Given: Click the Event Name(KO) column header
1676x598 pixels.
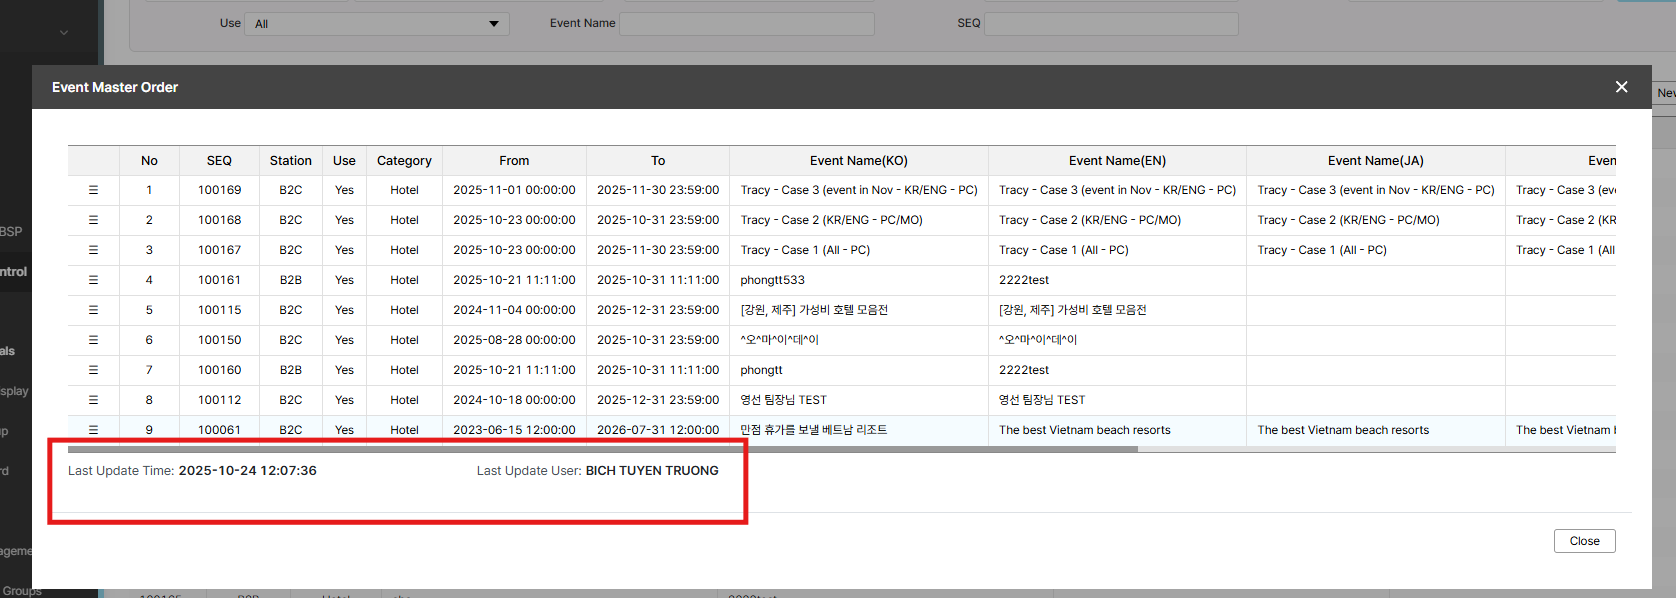Looking at the screenshot, I should [858, 161].
